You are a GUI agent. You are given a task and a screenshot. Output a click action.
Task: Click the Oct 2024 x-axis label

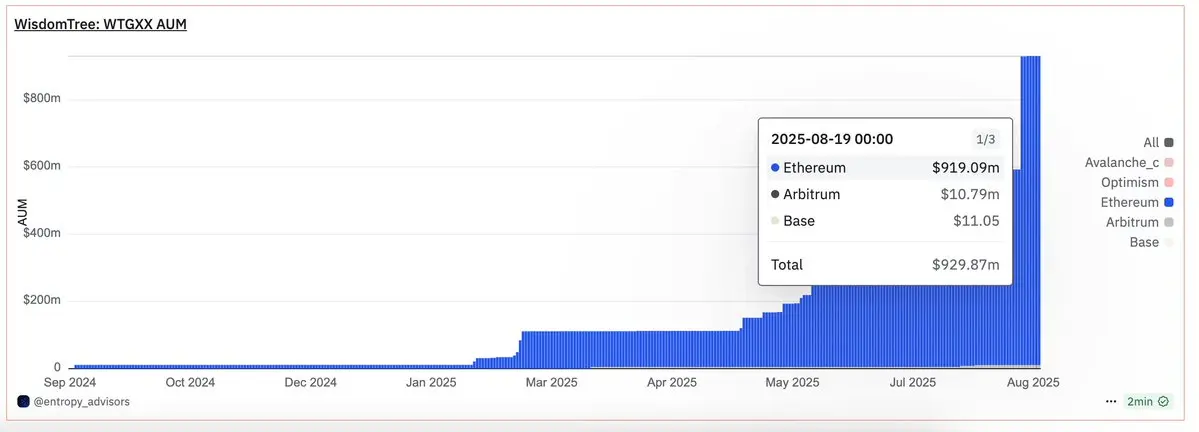click(x=190, y=382)
